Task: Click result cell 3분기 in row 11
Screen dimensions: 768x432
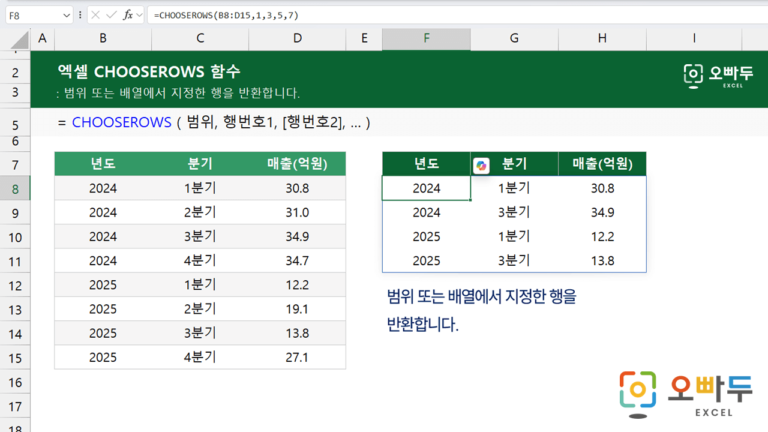Action: point(514,261)
